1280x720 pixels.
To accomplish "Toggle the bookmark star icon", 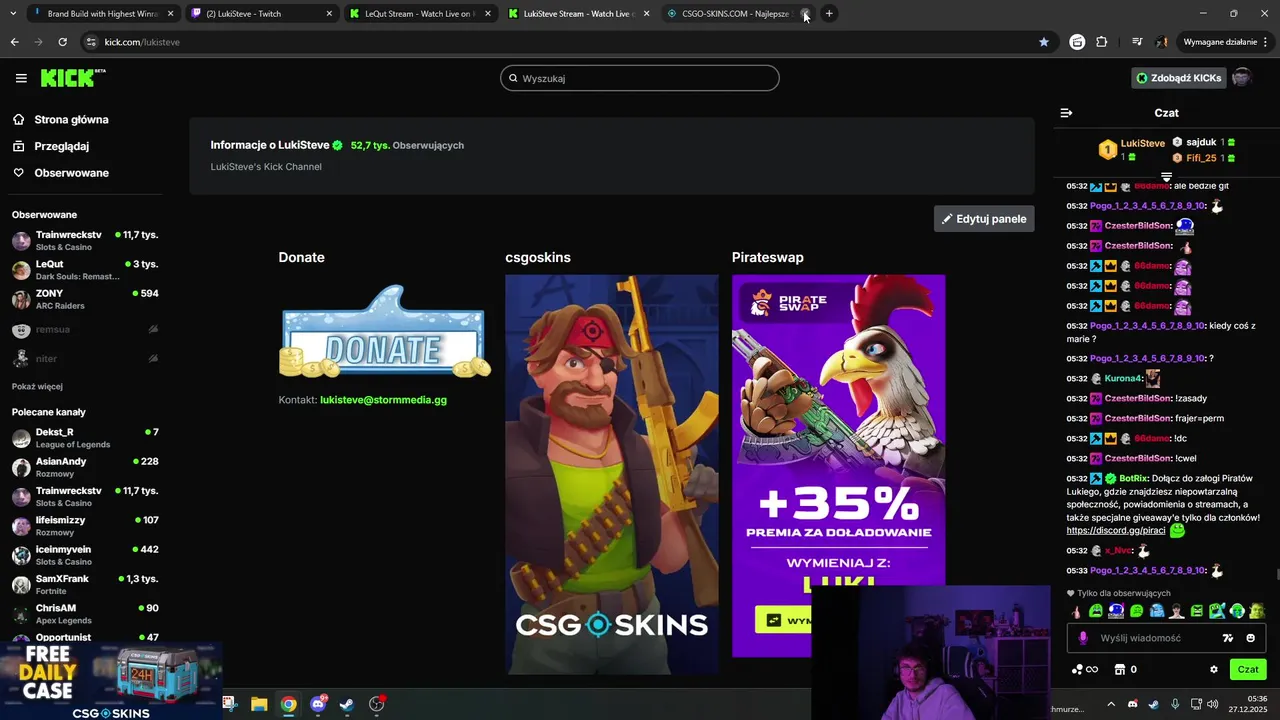I will [x=1044, y=42].
